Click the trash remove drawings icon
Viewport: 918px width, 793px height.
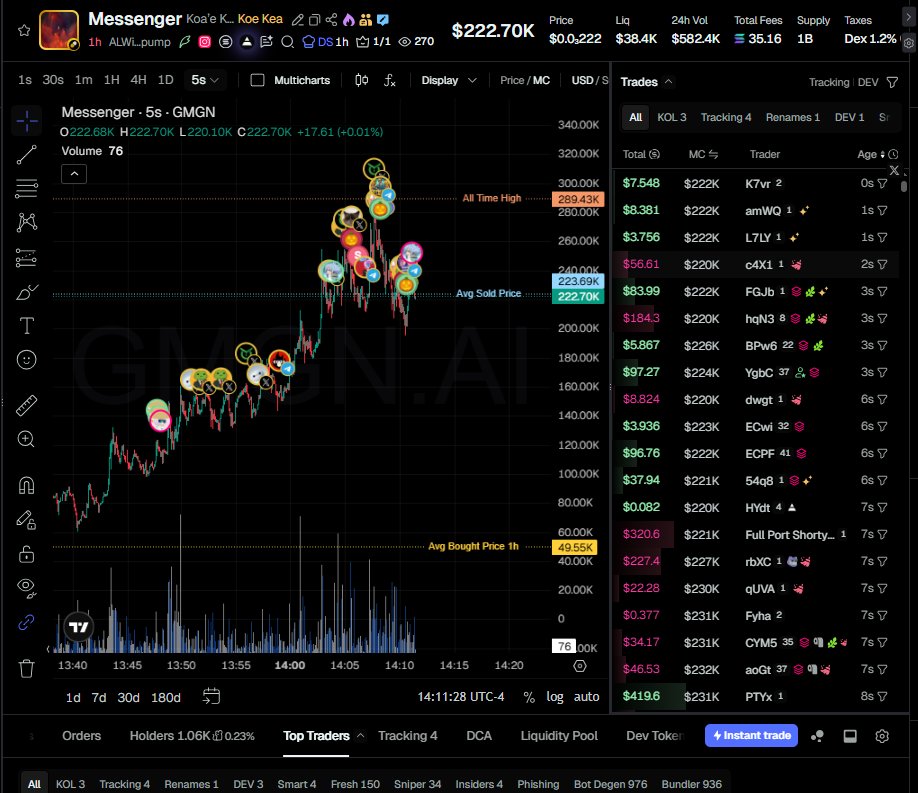point(26,668)
